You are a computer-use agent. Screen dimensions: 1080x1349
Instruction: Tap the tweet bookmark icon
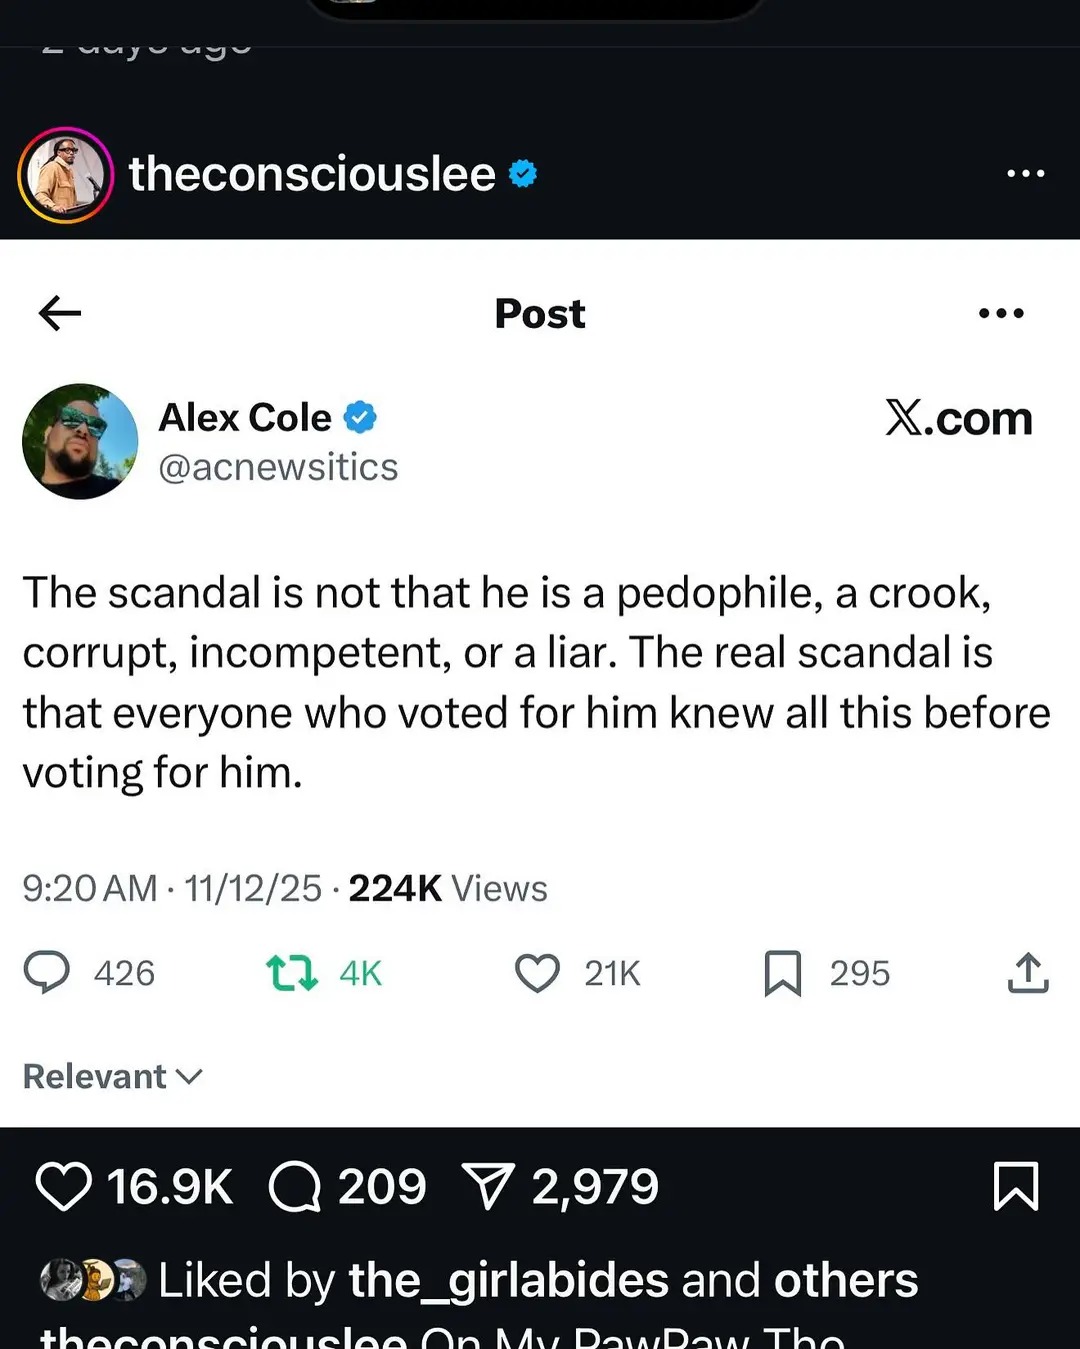click(783, 973)
